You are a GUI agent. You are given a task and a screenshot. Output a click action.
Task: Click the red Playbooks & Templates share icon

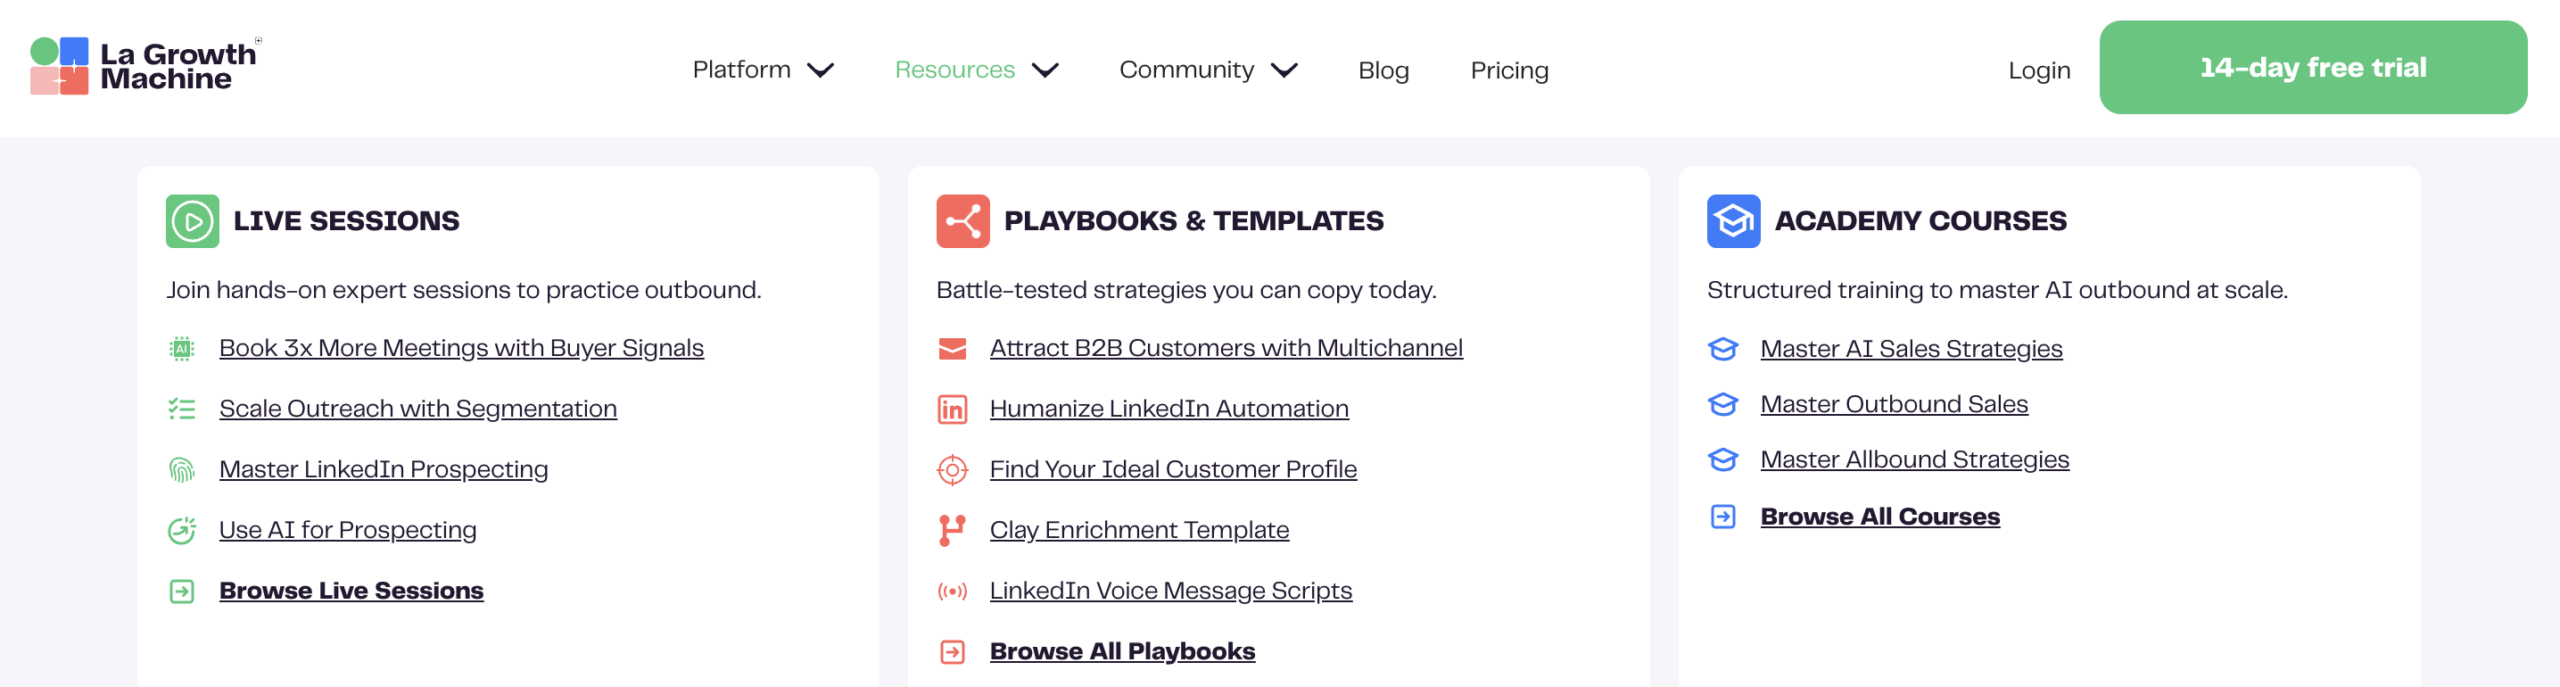(x=962, y=221)
